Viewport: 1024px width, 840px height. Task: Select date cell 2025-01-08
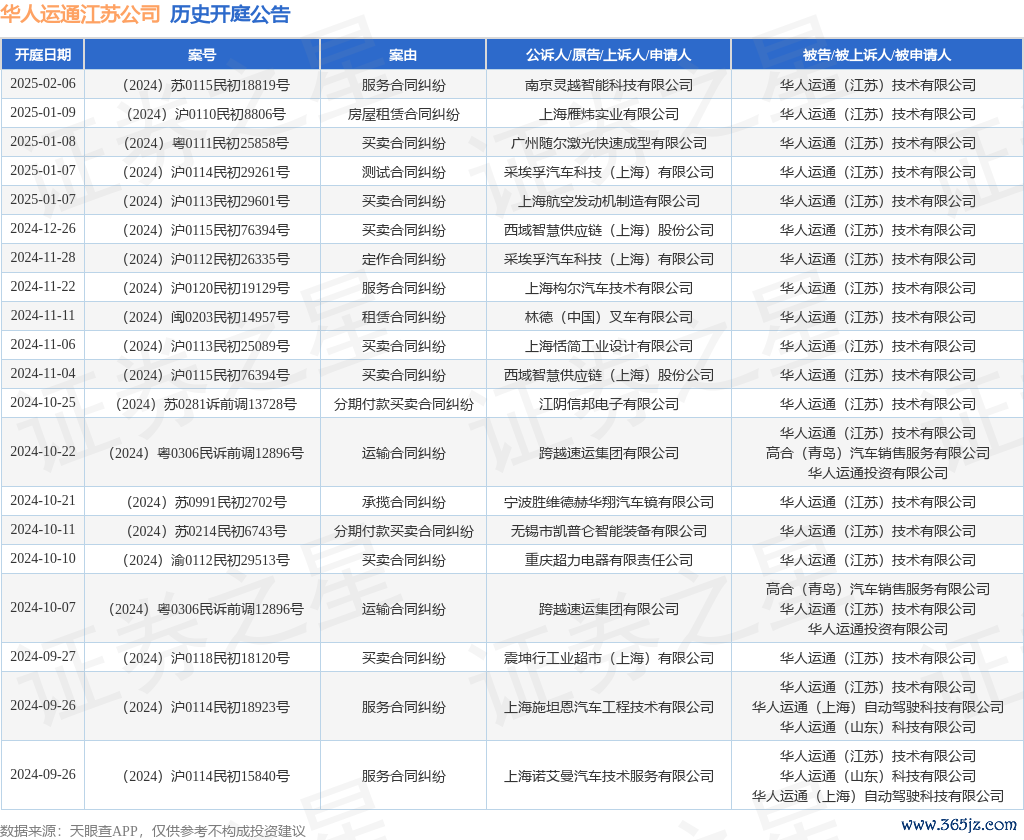click(43, 142)
